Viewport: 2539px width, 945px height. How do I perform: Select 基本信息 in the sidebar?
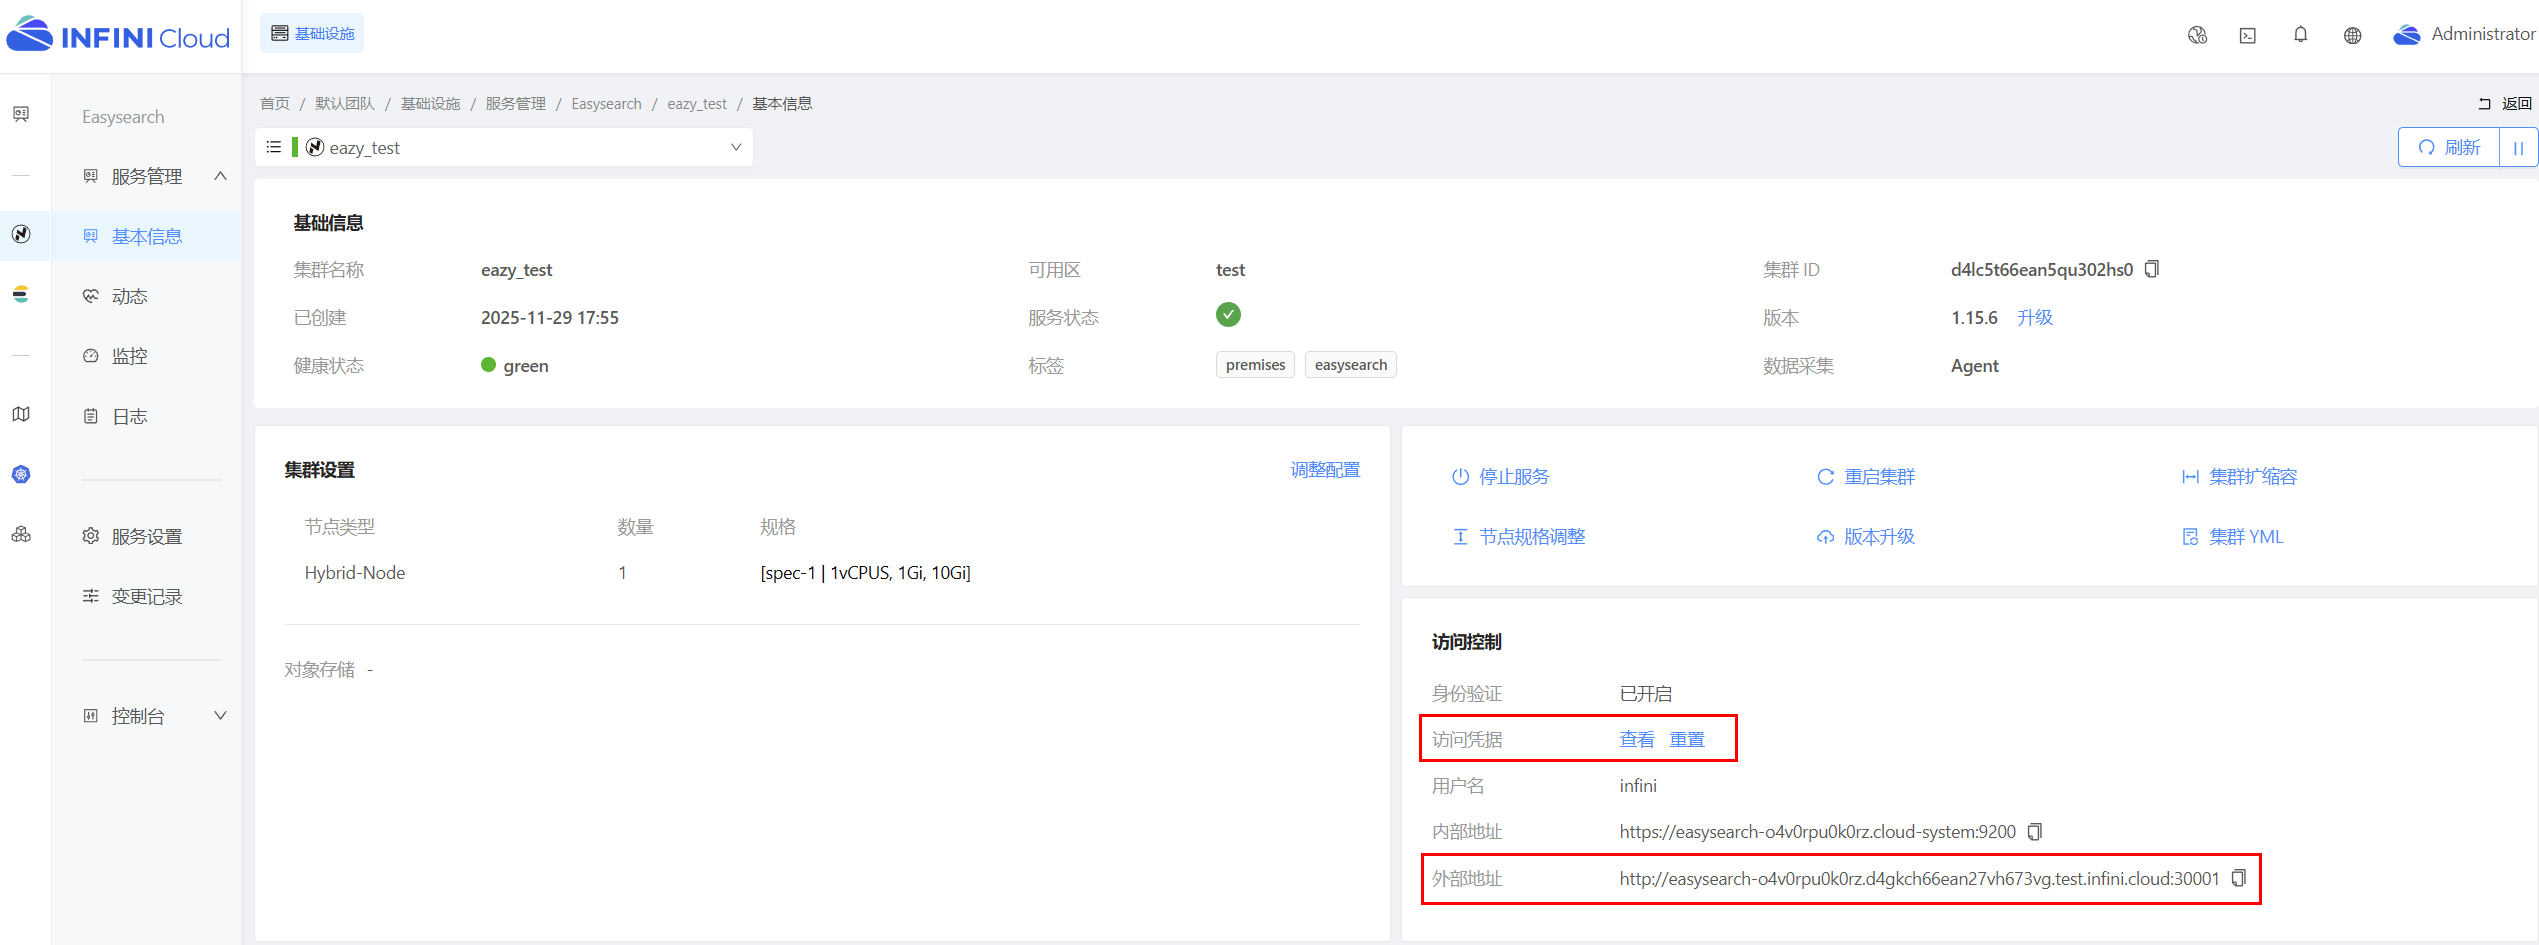pyautogui.click(x=146, y=236)
